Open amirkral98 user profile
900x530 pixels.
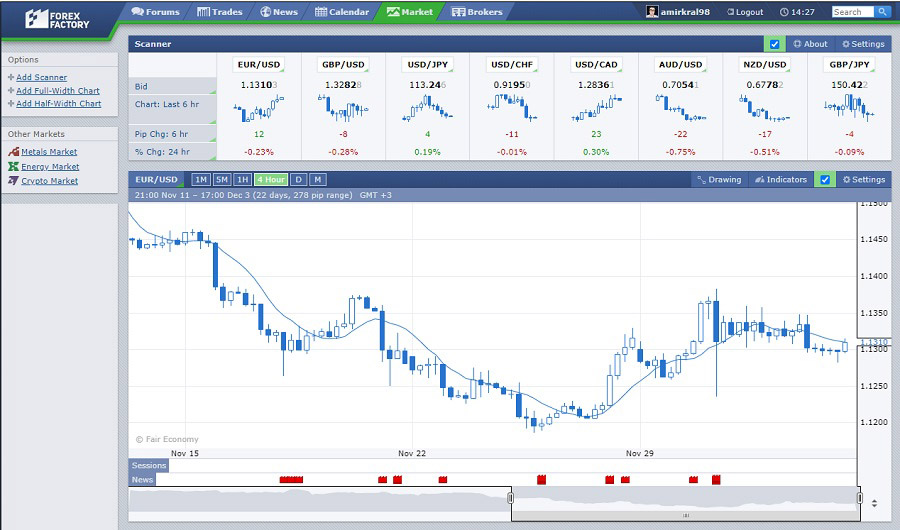(678, 11)
